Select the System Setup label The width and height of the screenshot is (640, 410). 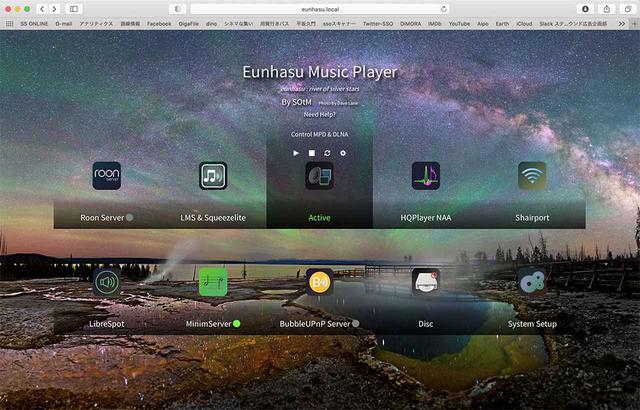pyautogui.click(x=532, y=324)
